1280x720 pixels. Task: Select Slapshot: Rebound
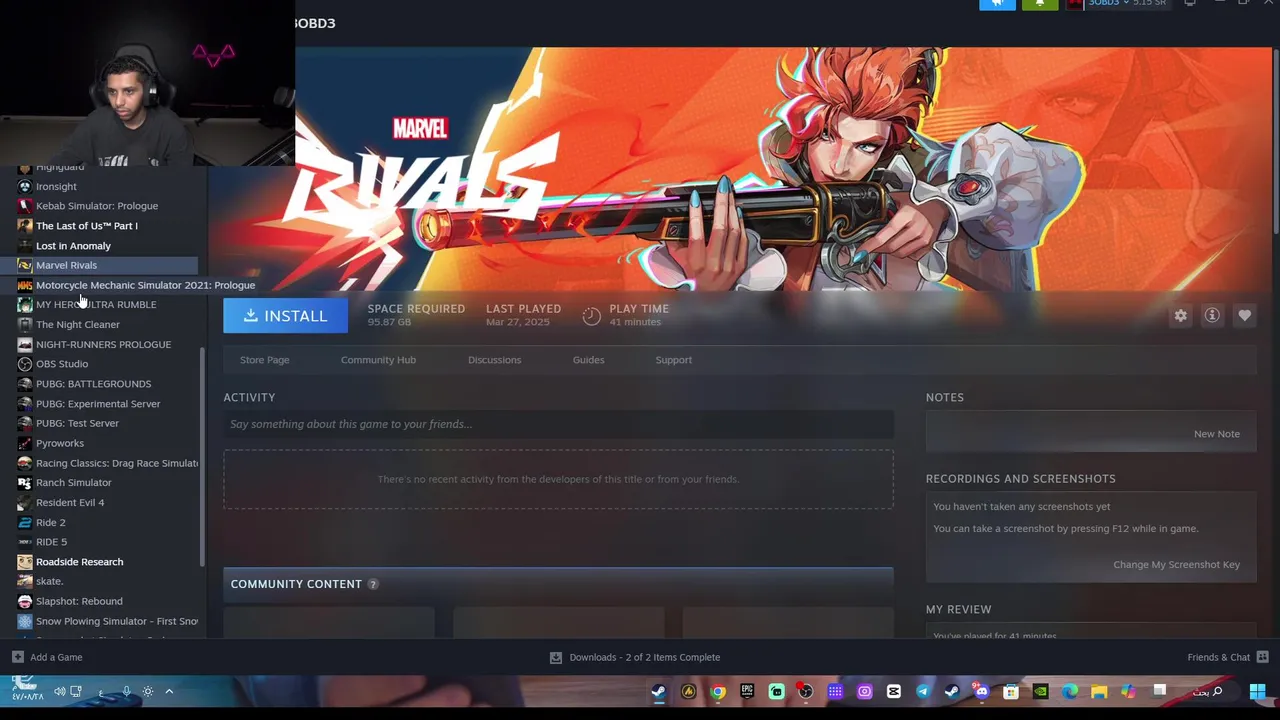(x=79, y=601)
